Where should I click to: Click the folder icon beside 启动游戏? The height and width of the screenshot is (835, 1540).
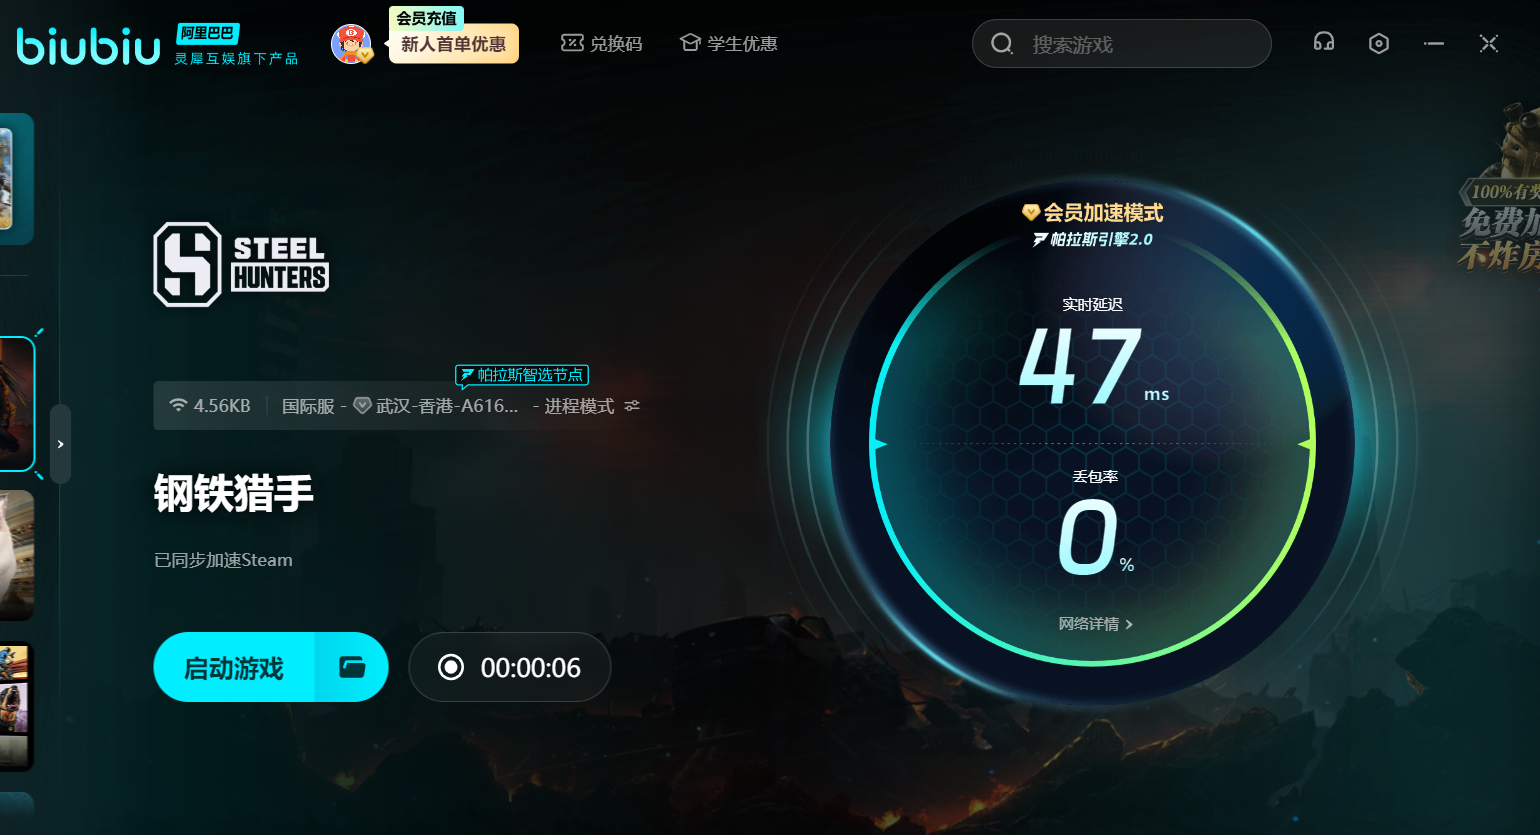[x=352, y=667]
